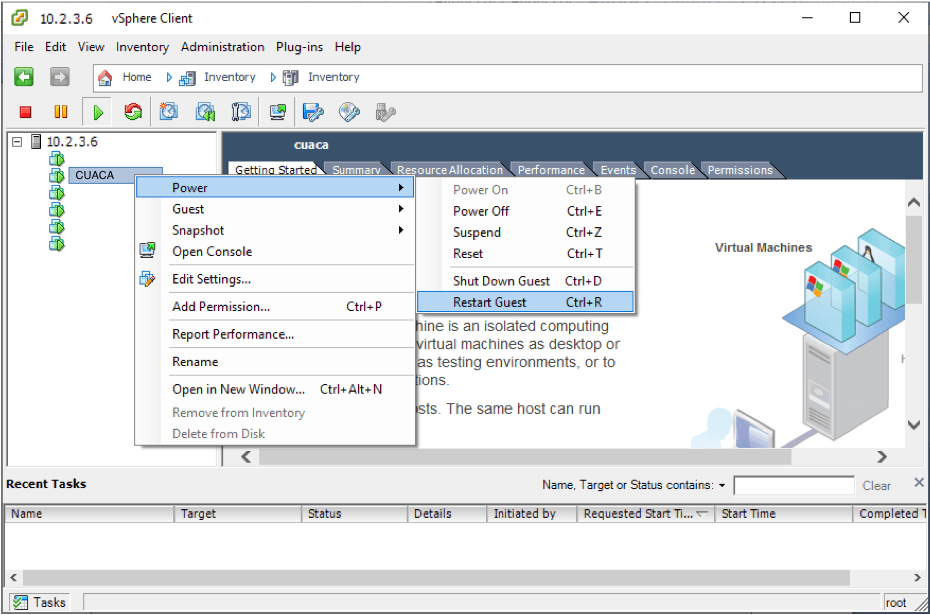Click the CD/DVD device toolbar icon
This screenshot has width=930, height=615.
coord(349,111)
